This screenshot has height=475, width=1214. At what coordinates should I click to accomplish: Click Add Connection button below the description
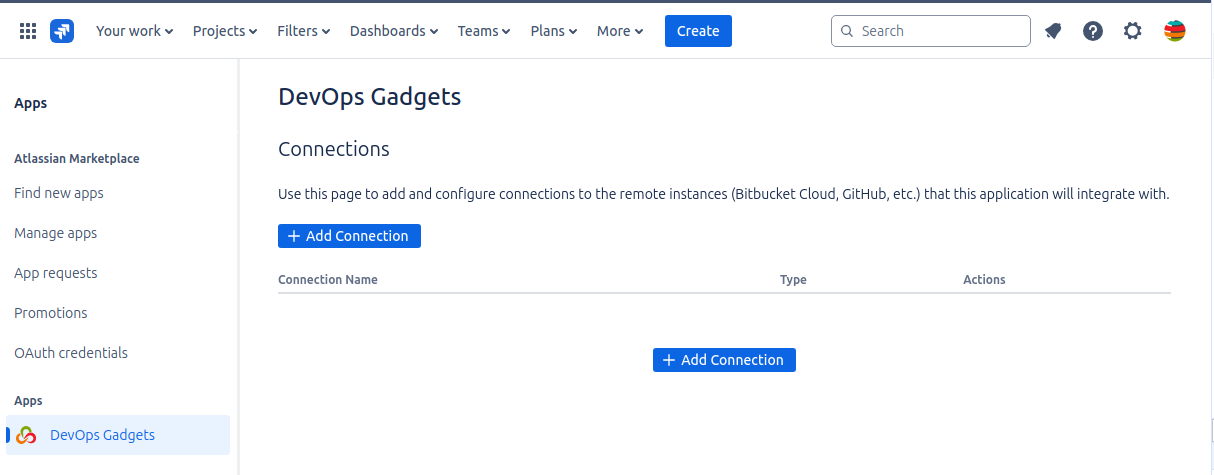349,236
